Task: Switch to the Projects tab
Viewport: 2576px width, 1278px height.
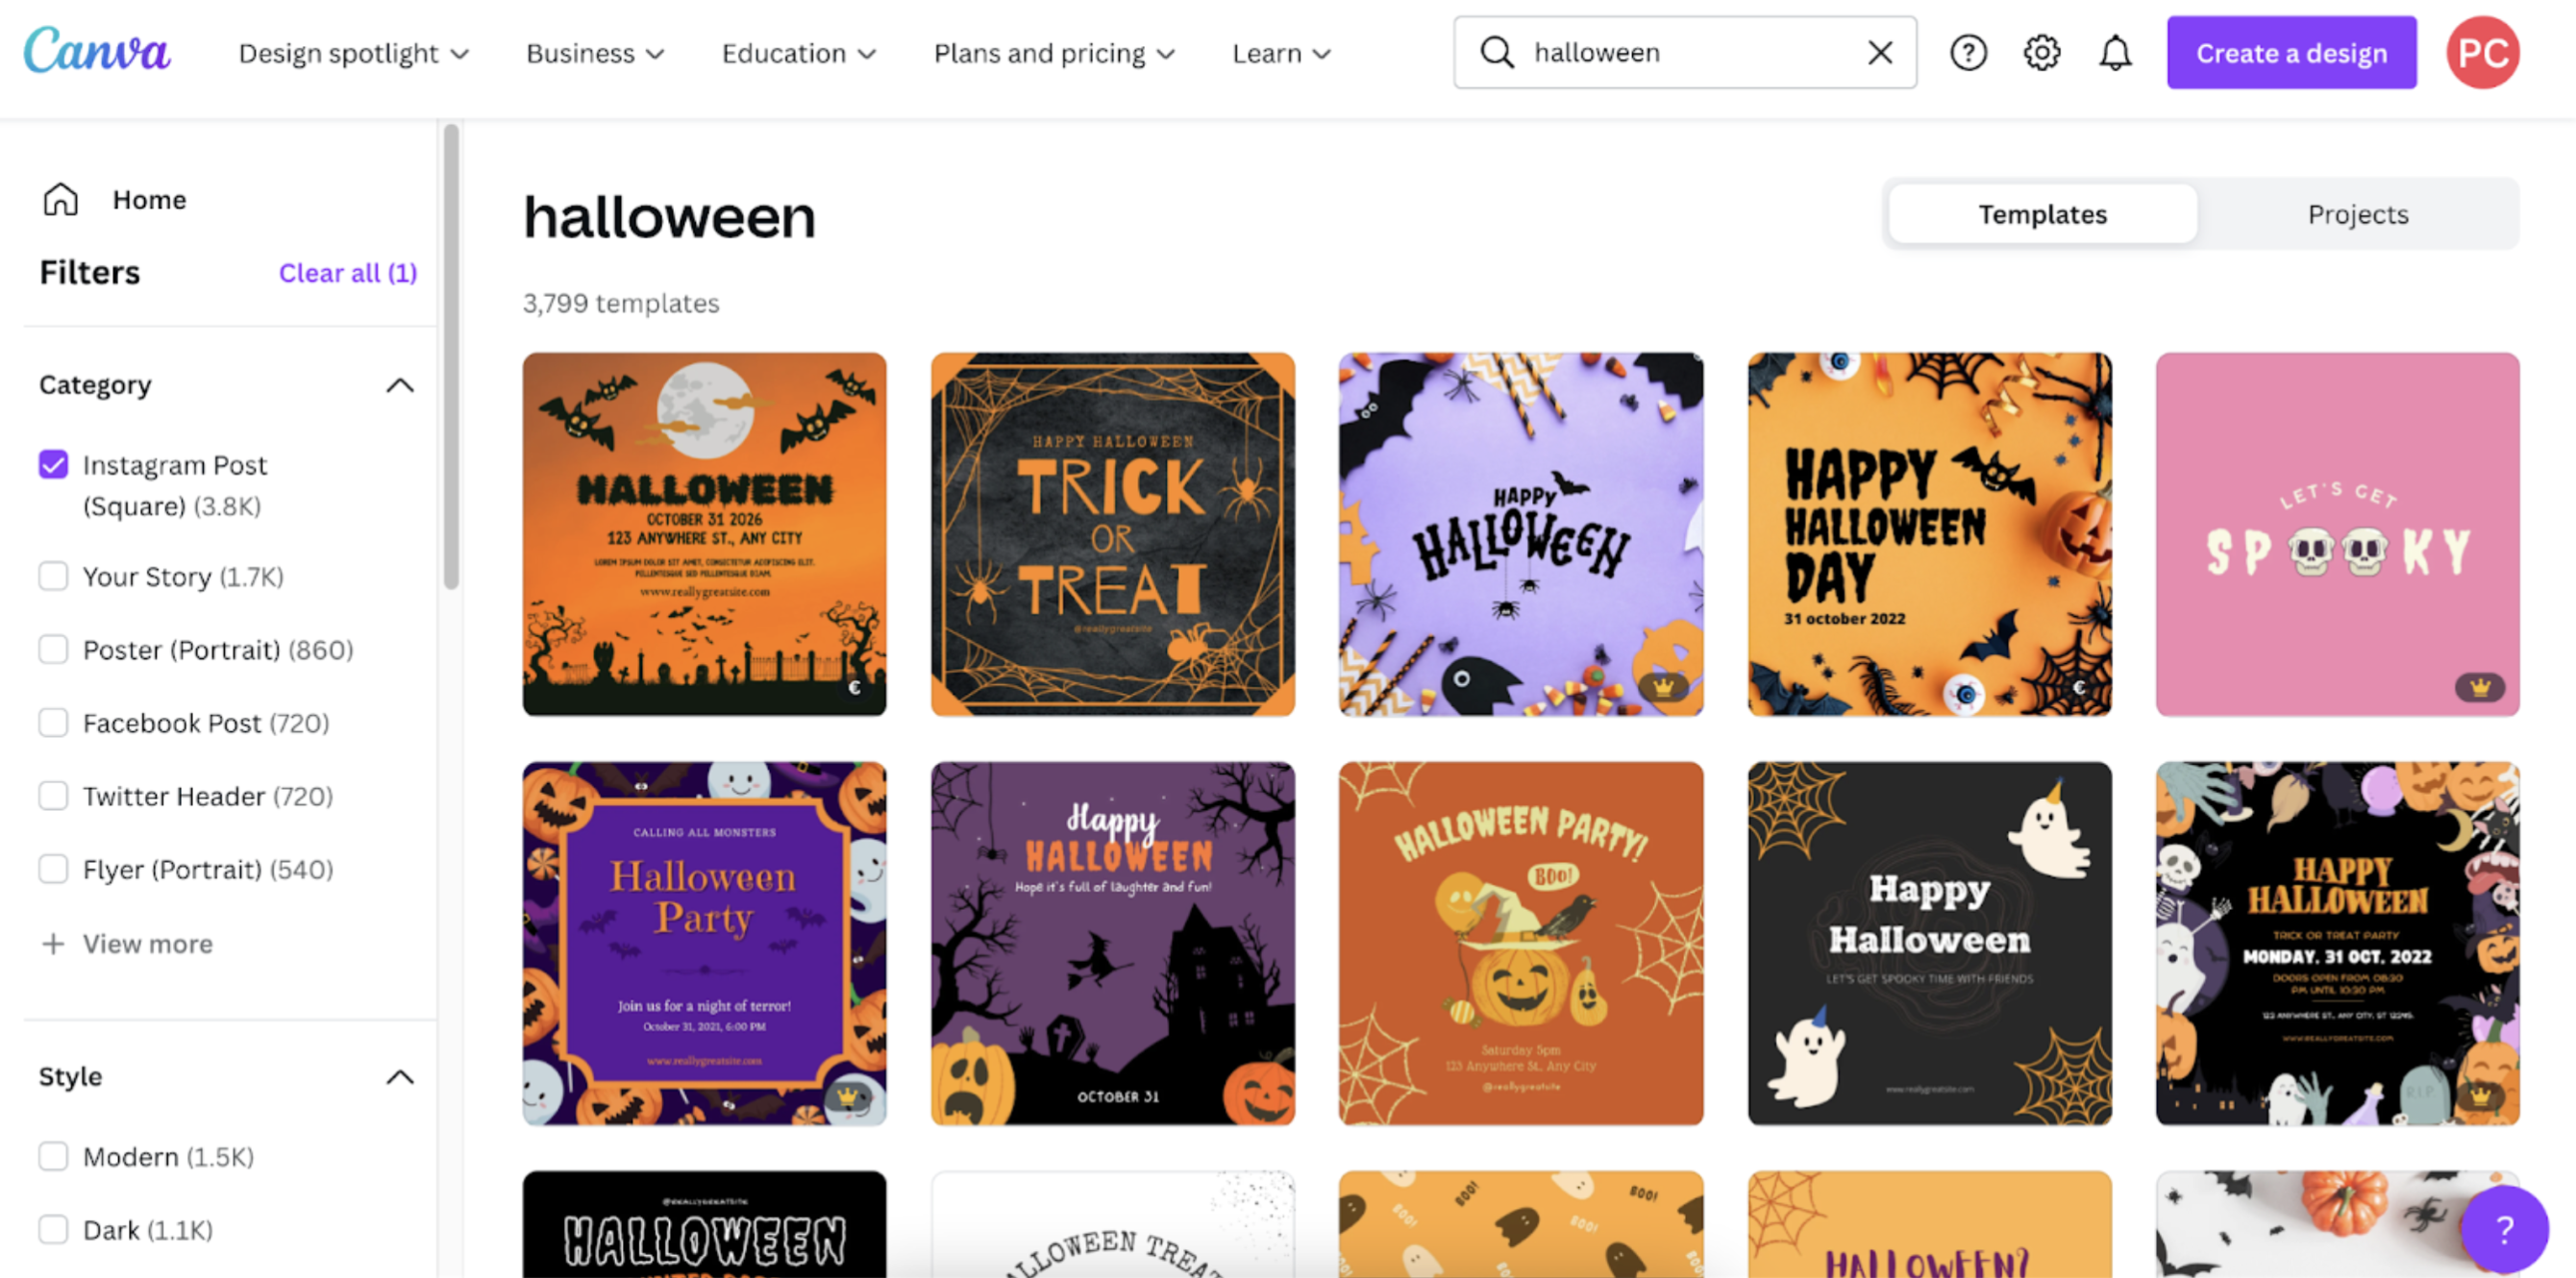Action: 2357,214
